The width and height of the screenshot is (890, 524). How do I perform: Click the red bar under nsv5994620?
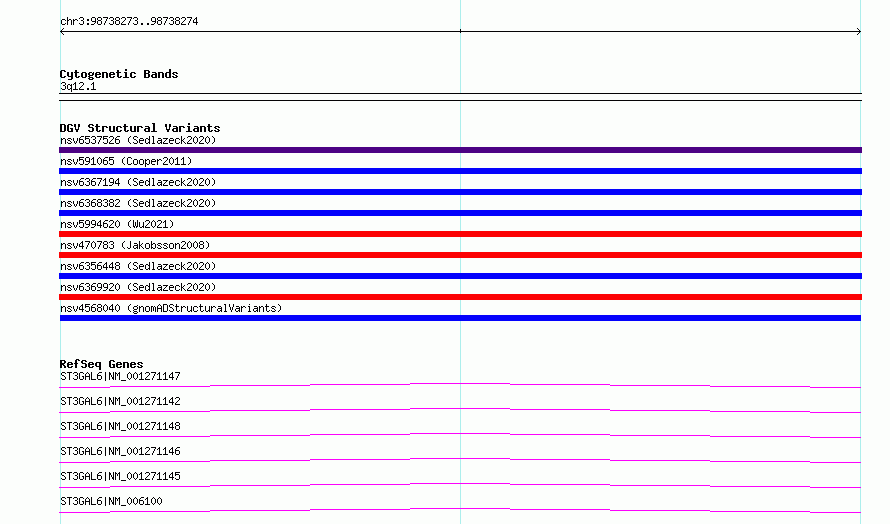click(460, 234)
